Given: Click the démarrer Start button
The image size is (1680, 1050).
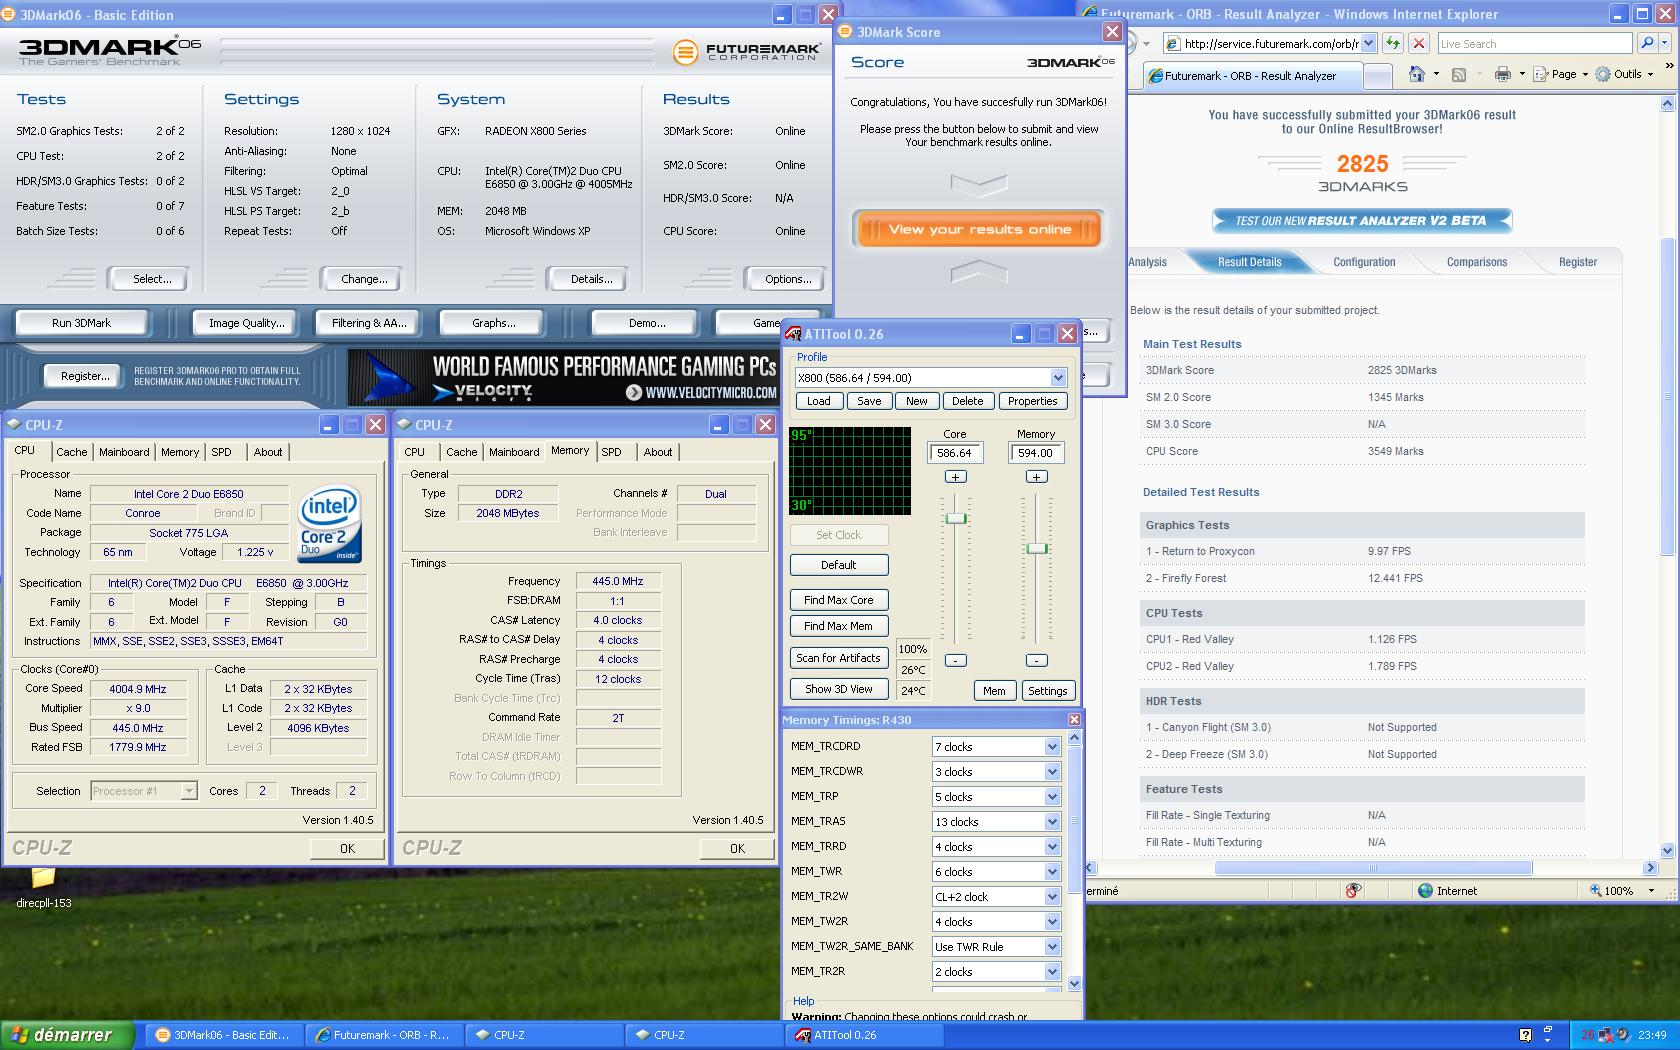Looking at the screenshot, I should 67,1035.
